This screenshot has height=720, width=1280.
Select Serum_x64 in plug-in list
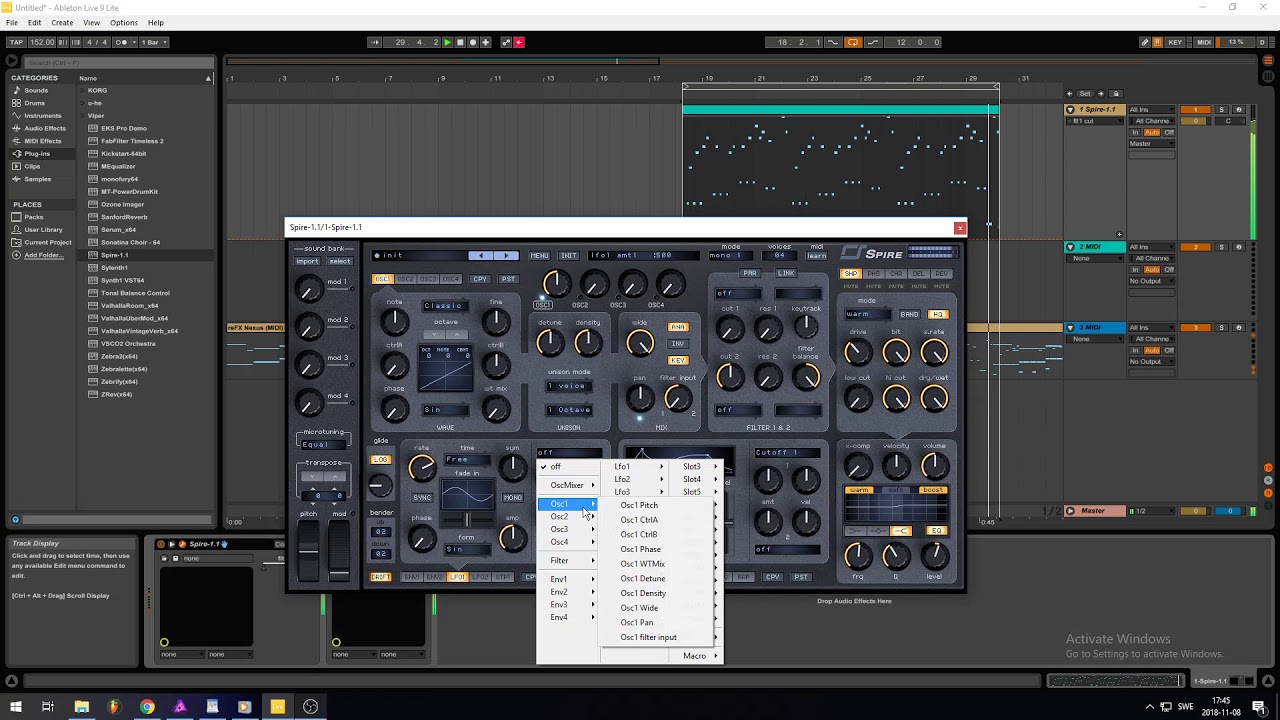[118, 230]
